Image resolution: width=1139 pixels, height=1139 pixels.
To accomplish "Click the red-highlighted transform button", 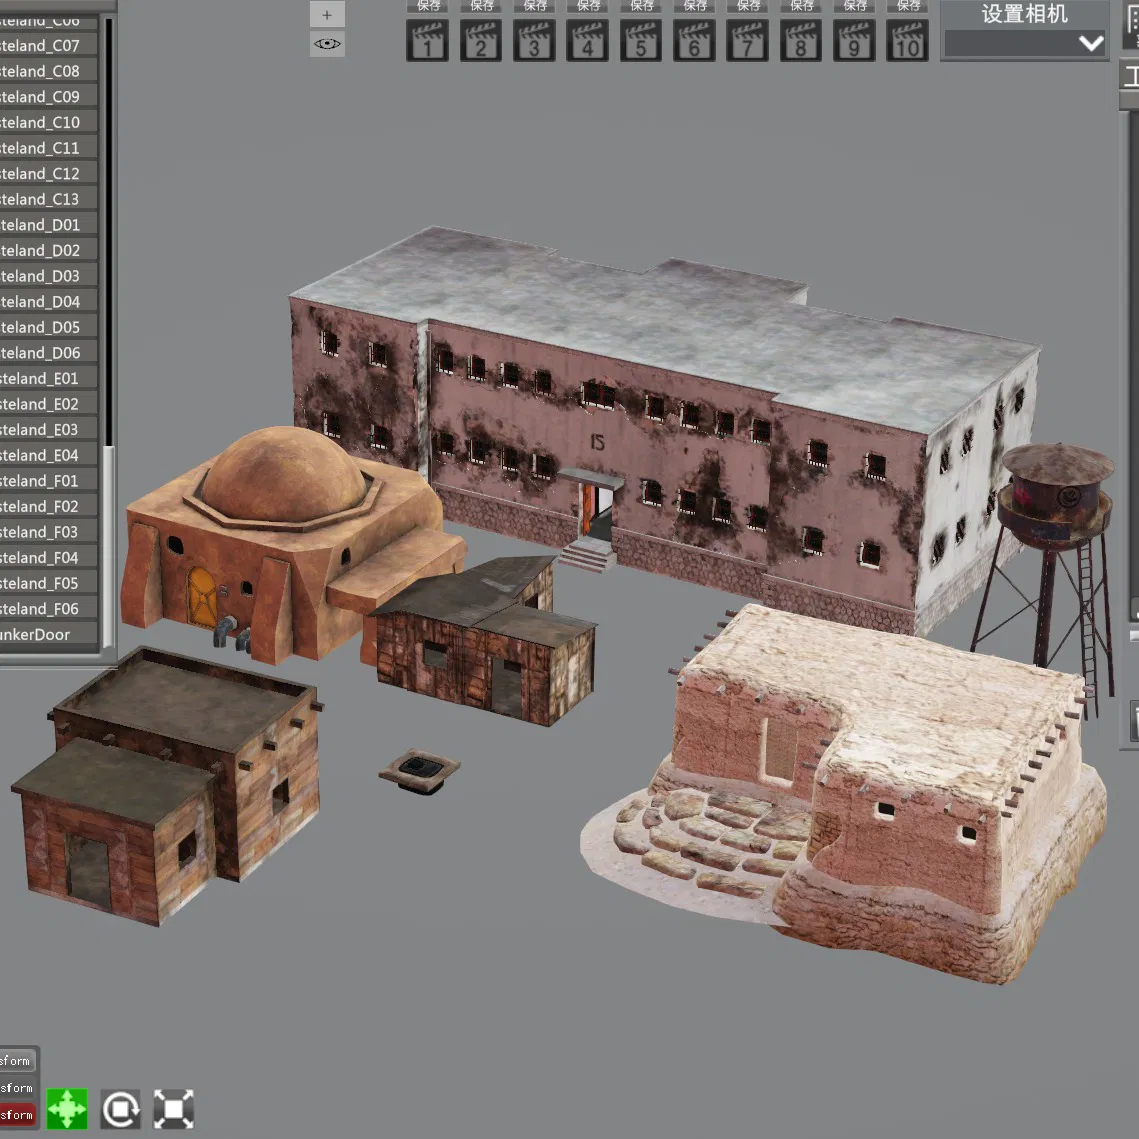I will click(x=17, y=1115).
